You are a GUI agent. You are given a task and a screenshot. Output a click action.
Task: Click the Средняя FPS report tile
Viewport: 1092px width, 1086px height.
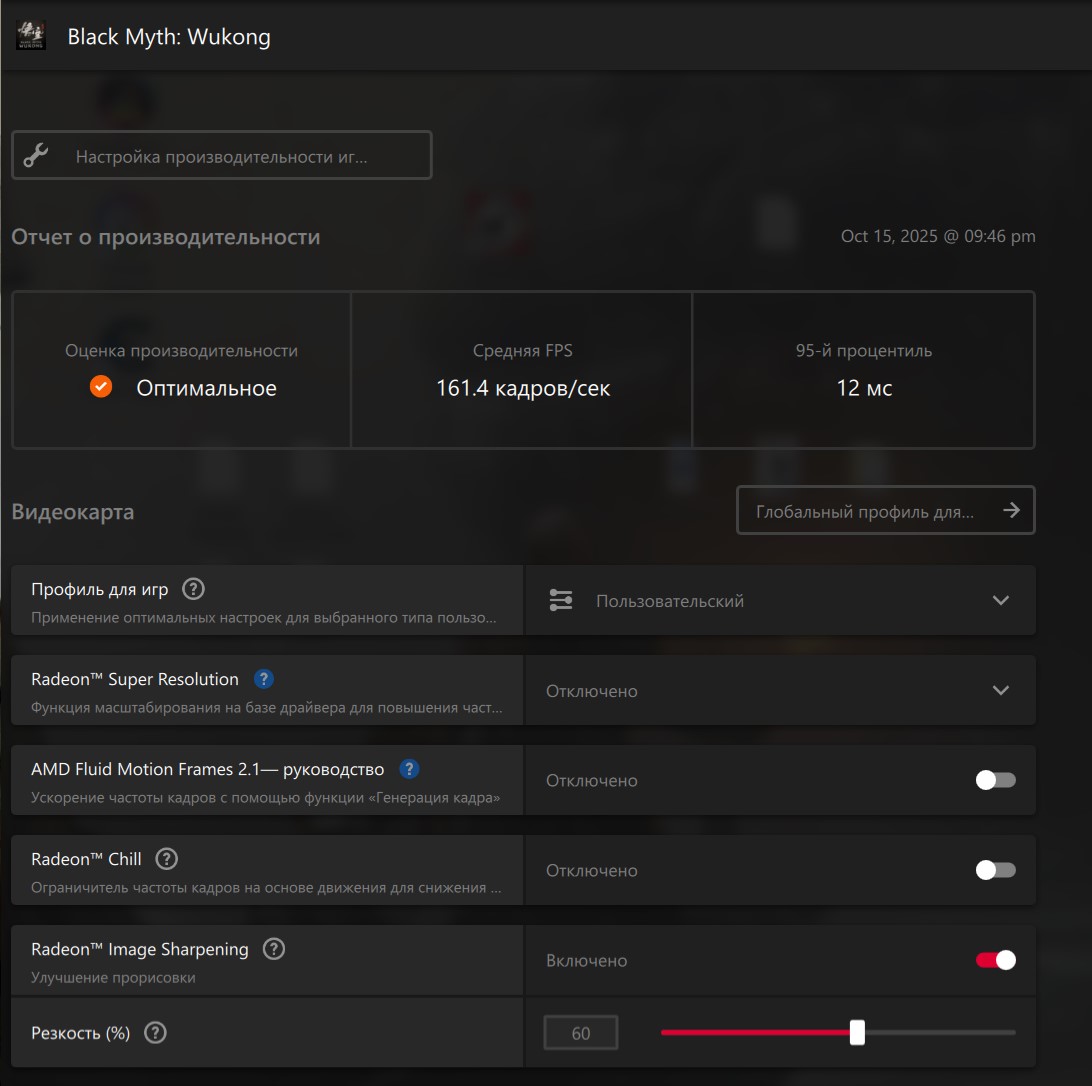pos(522,370)
